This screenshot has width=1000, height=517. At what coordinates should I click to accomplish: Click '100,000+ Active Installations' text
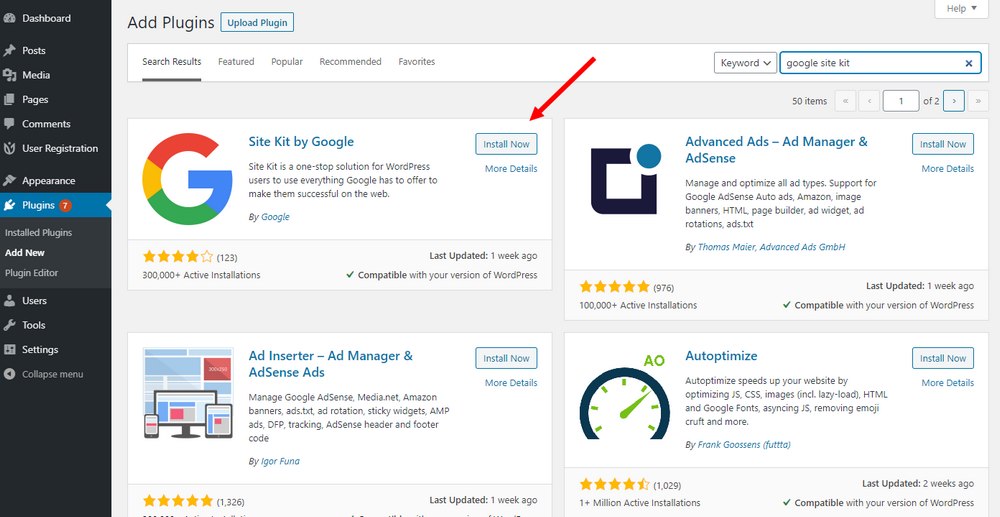[x=638, y=305]
